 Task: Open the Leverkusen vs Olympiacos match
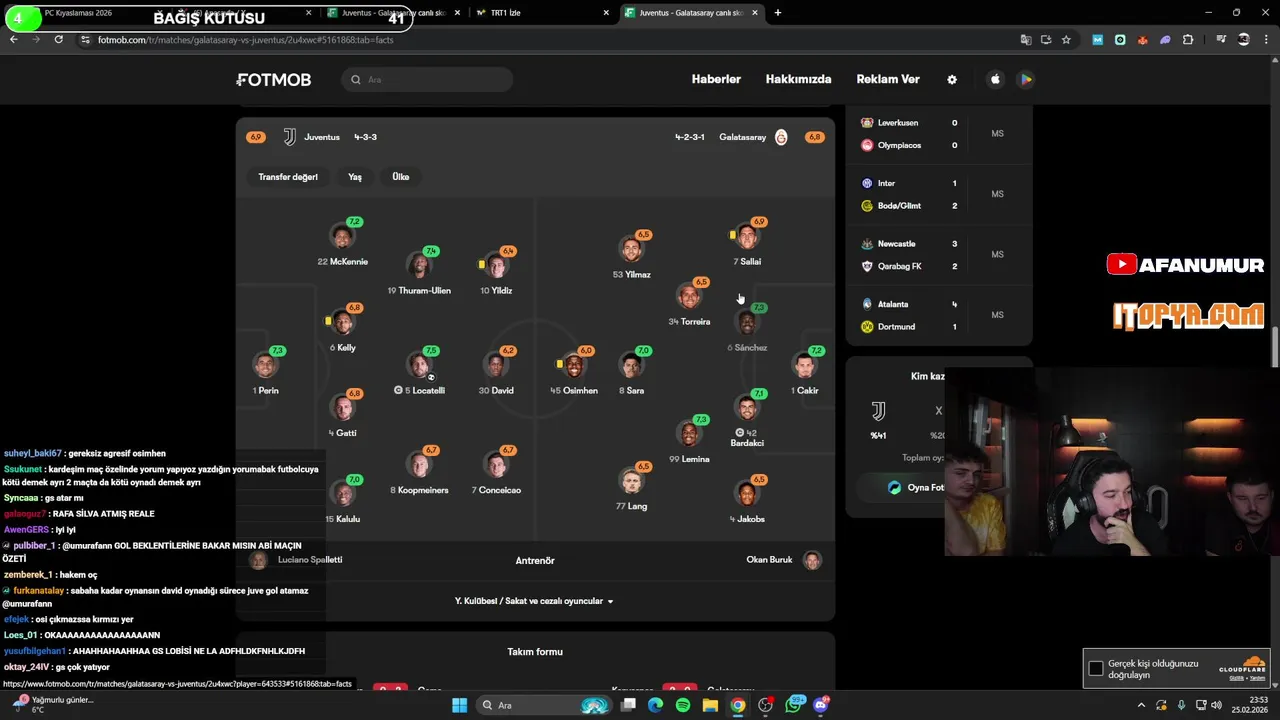[x=938, y=134]
